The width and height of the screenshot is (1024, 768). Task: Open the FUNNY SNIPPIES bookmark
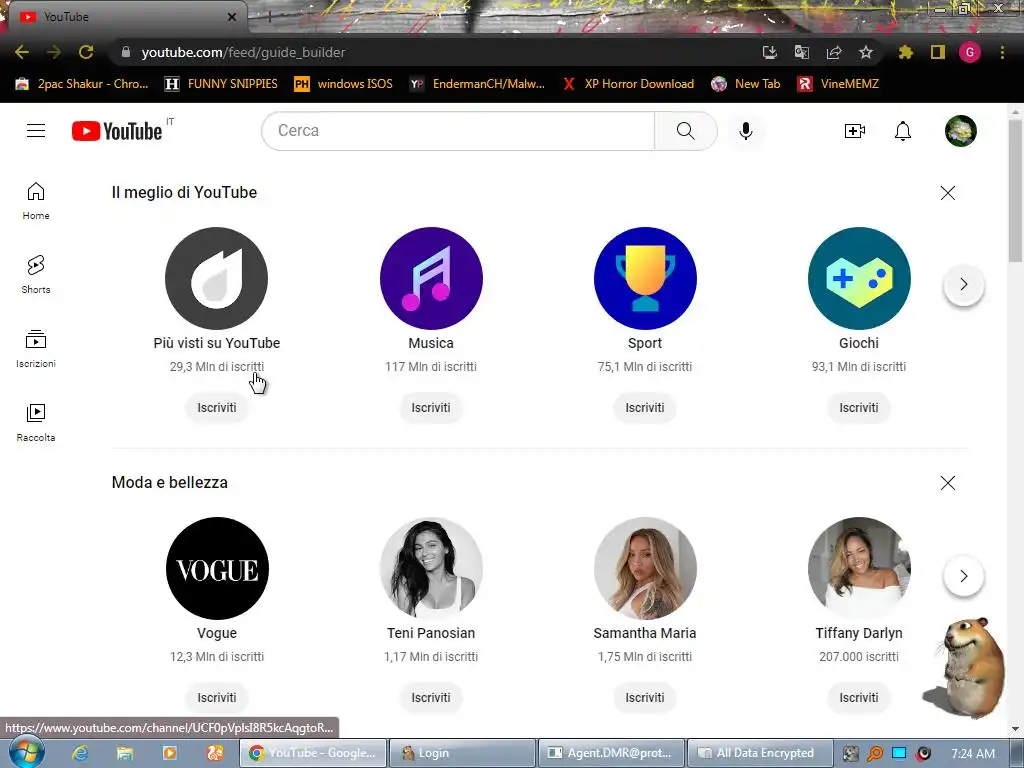221,84
